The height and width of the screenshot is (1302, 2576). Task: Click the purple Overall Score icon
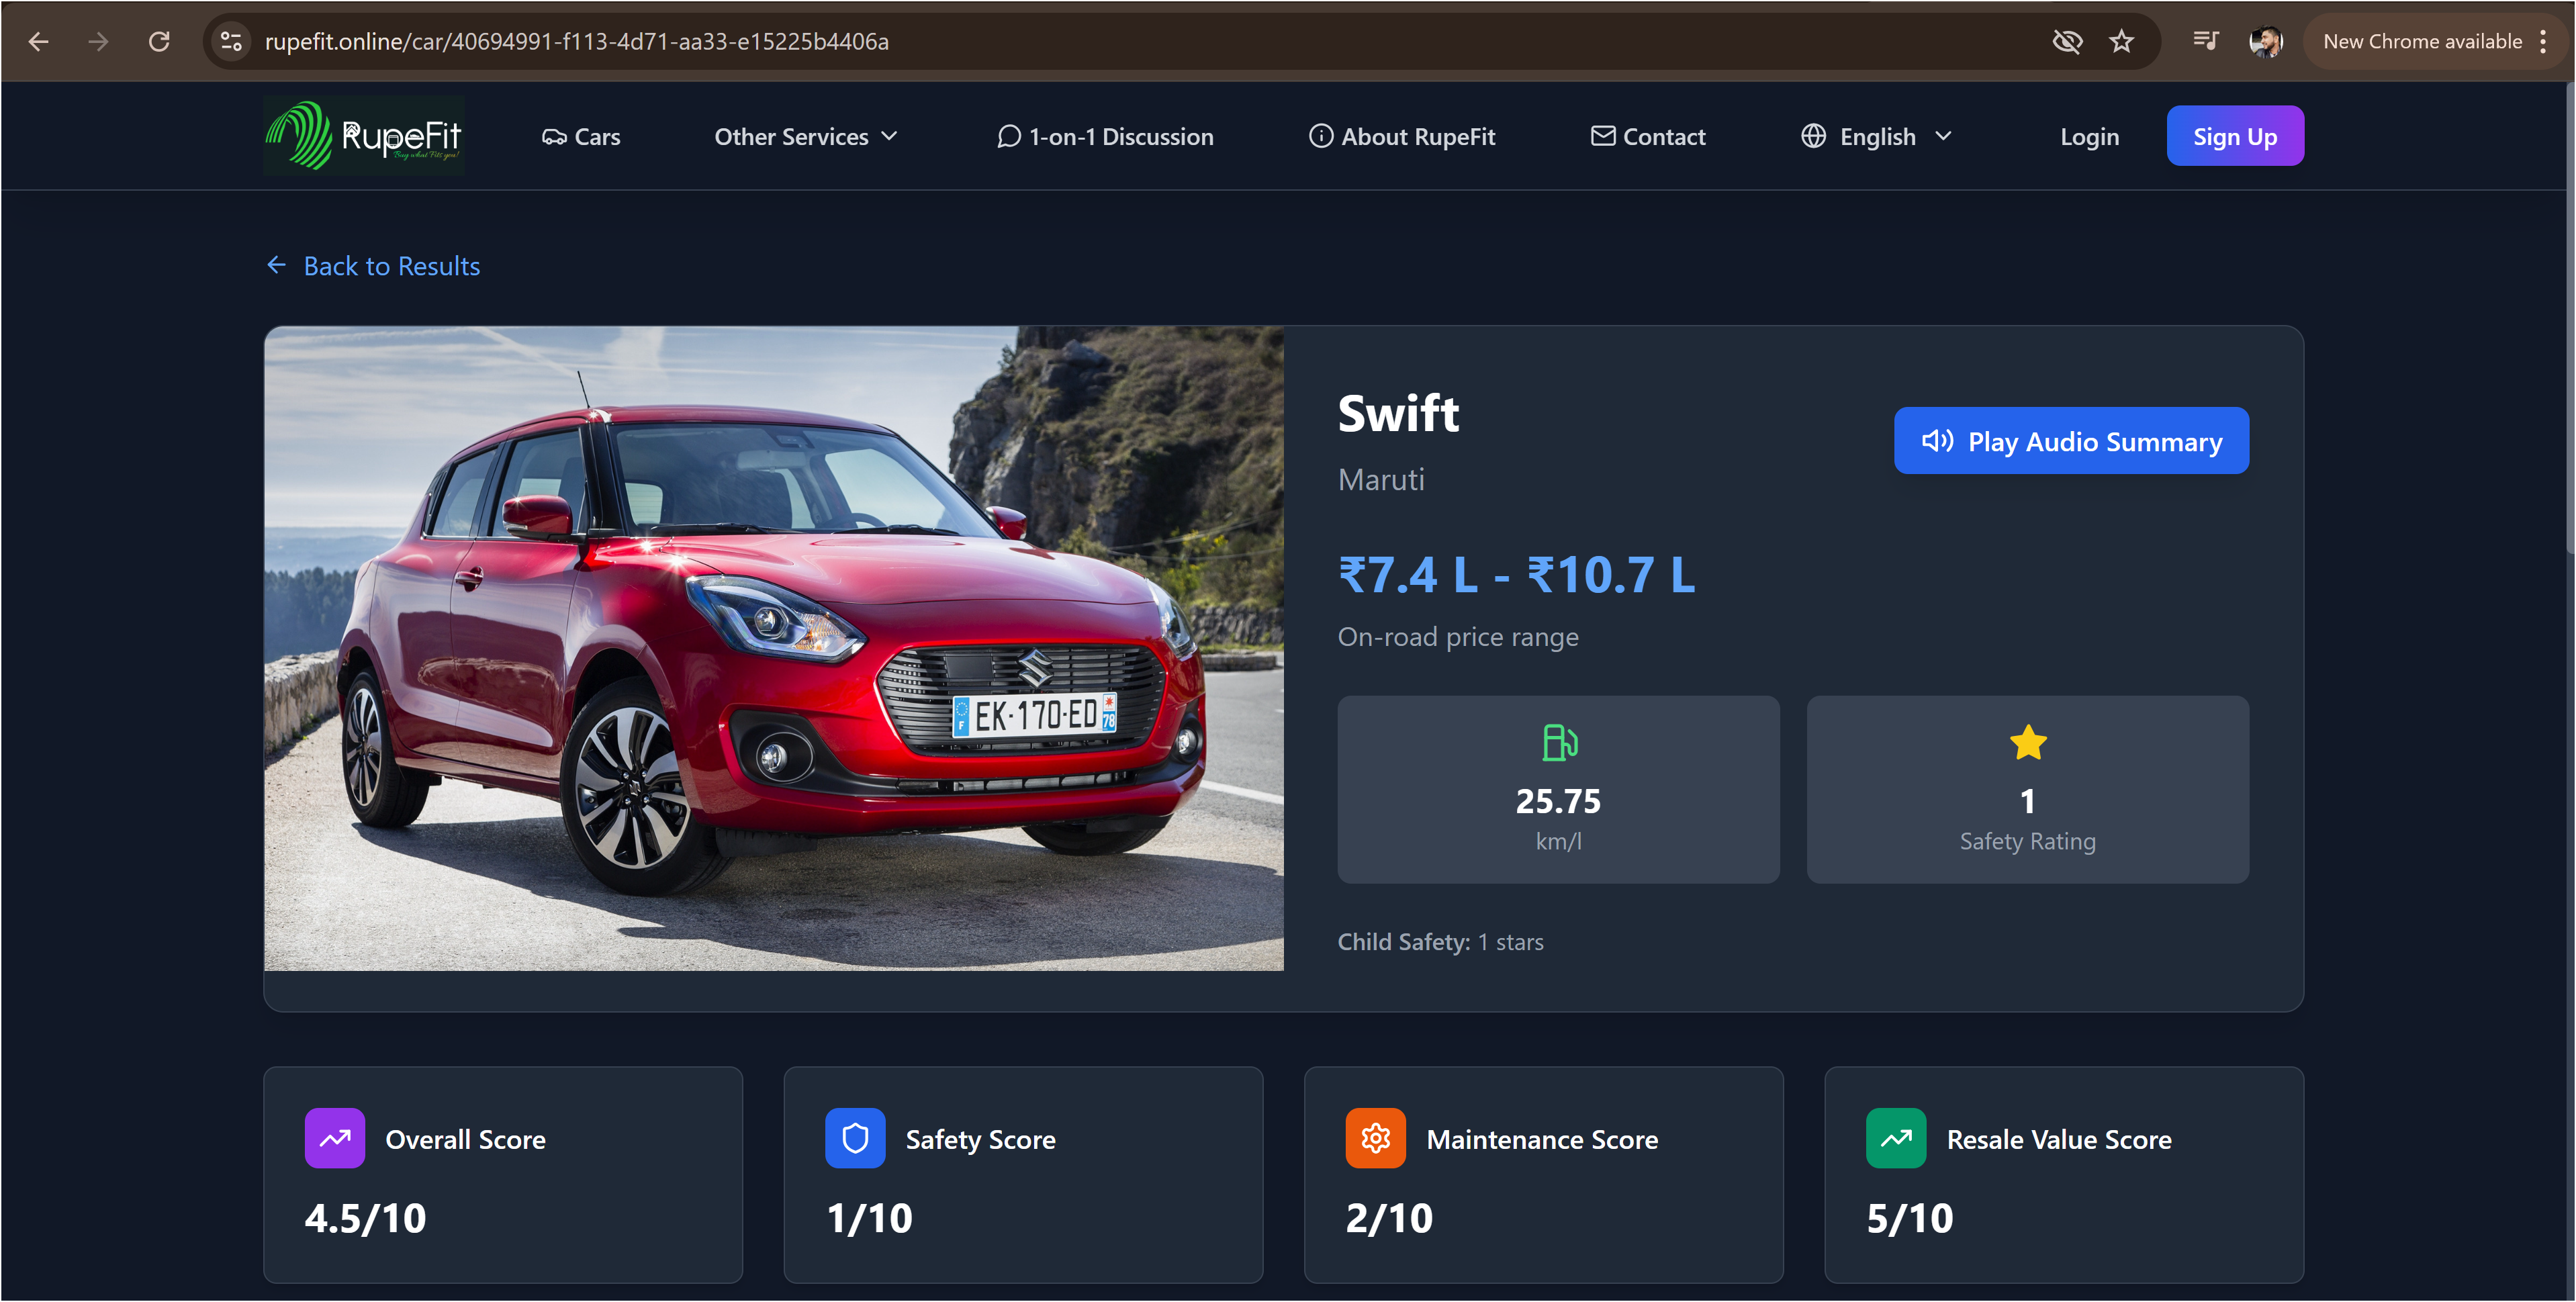334,1138
